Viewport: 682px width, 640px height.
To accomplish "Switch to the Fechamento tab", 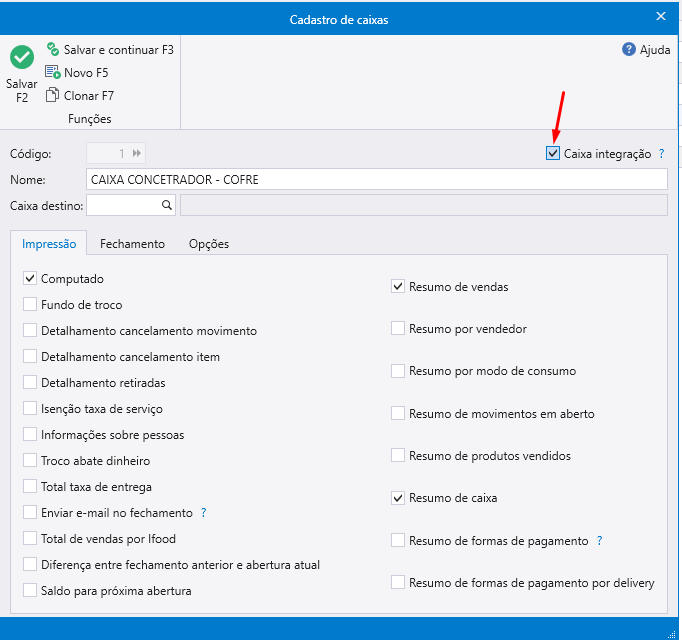I will 132,243.
